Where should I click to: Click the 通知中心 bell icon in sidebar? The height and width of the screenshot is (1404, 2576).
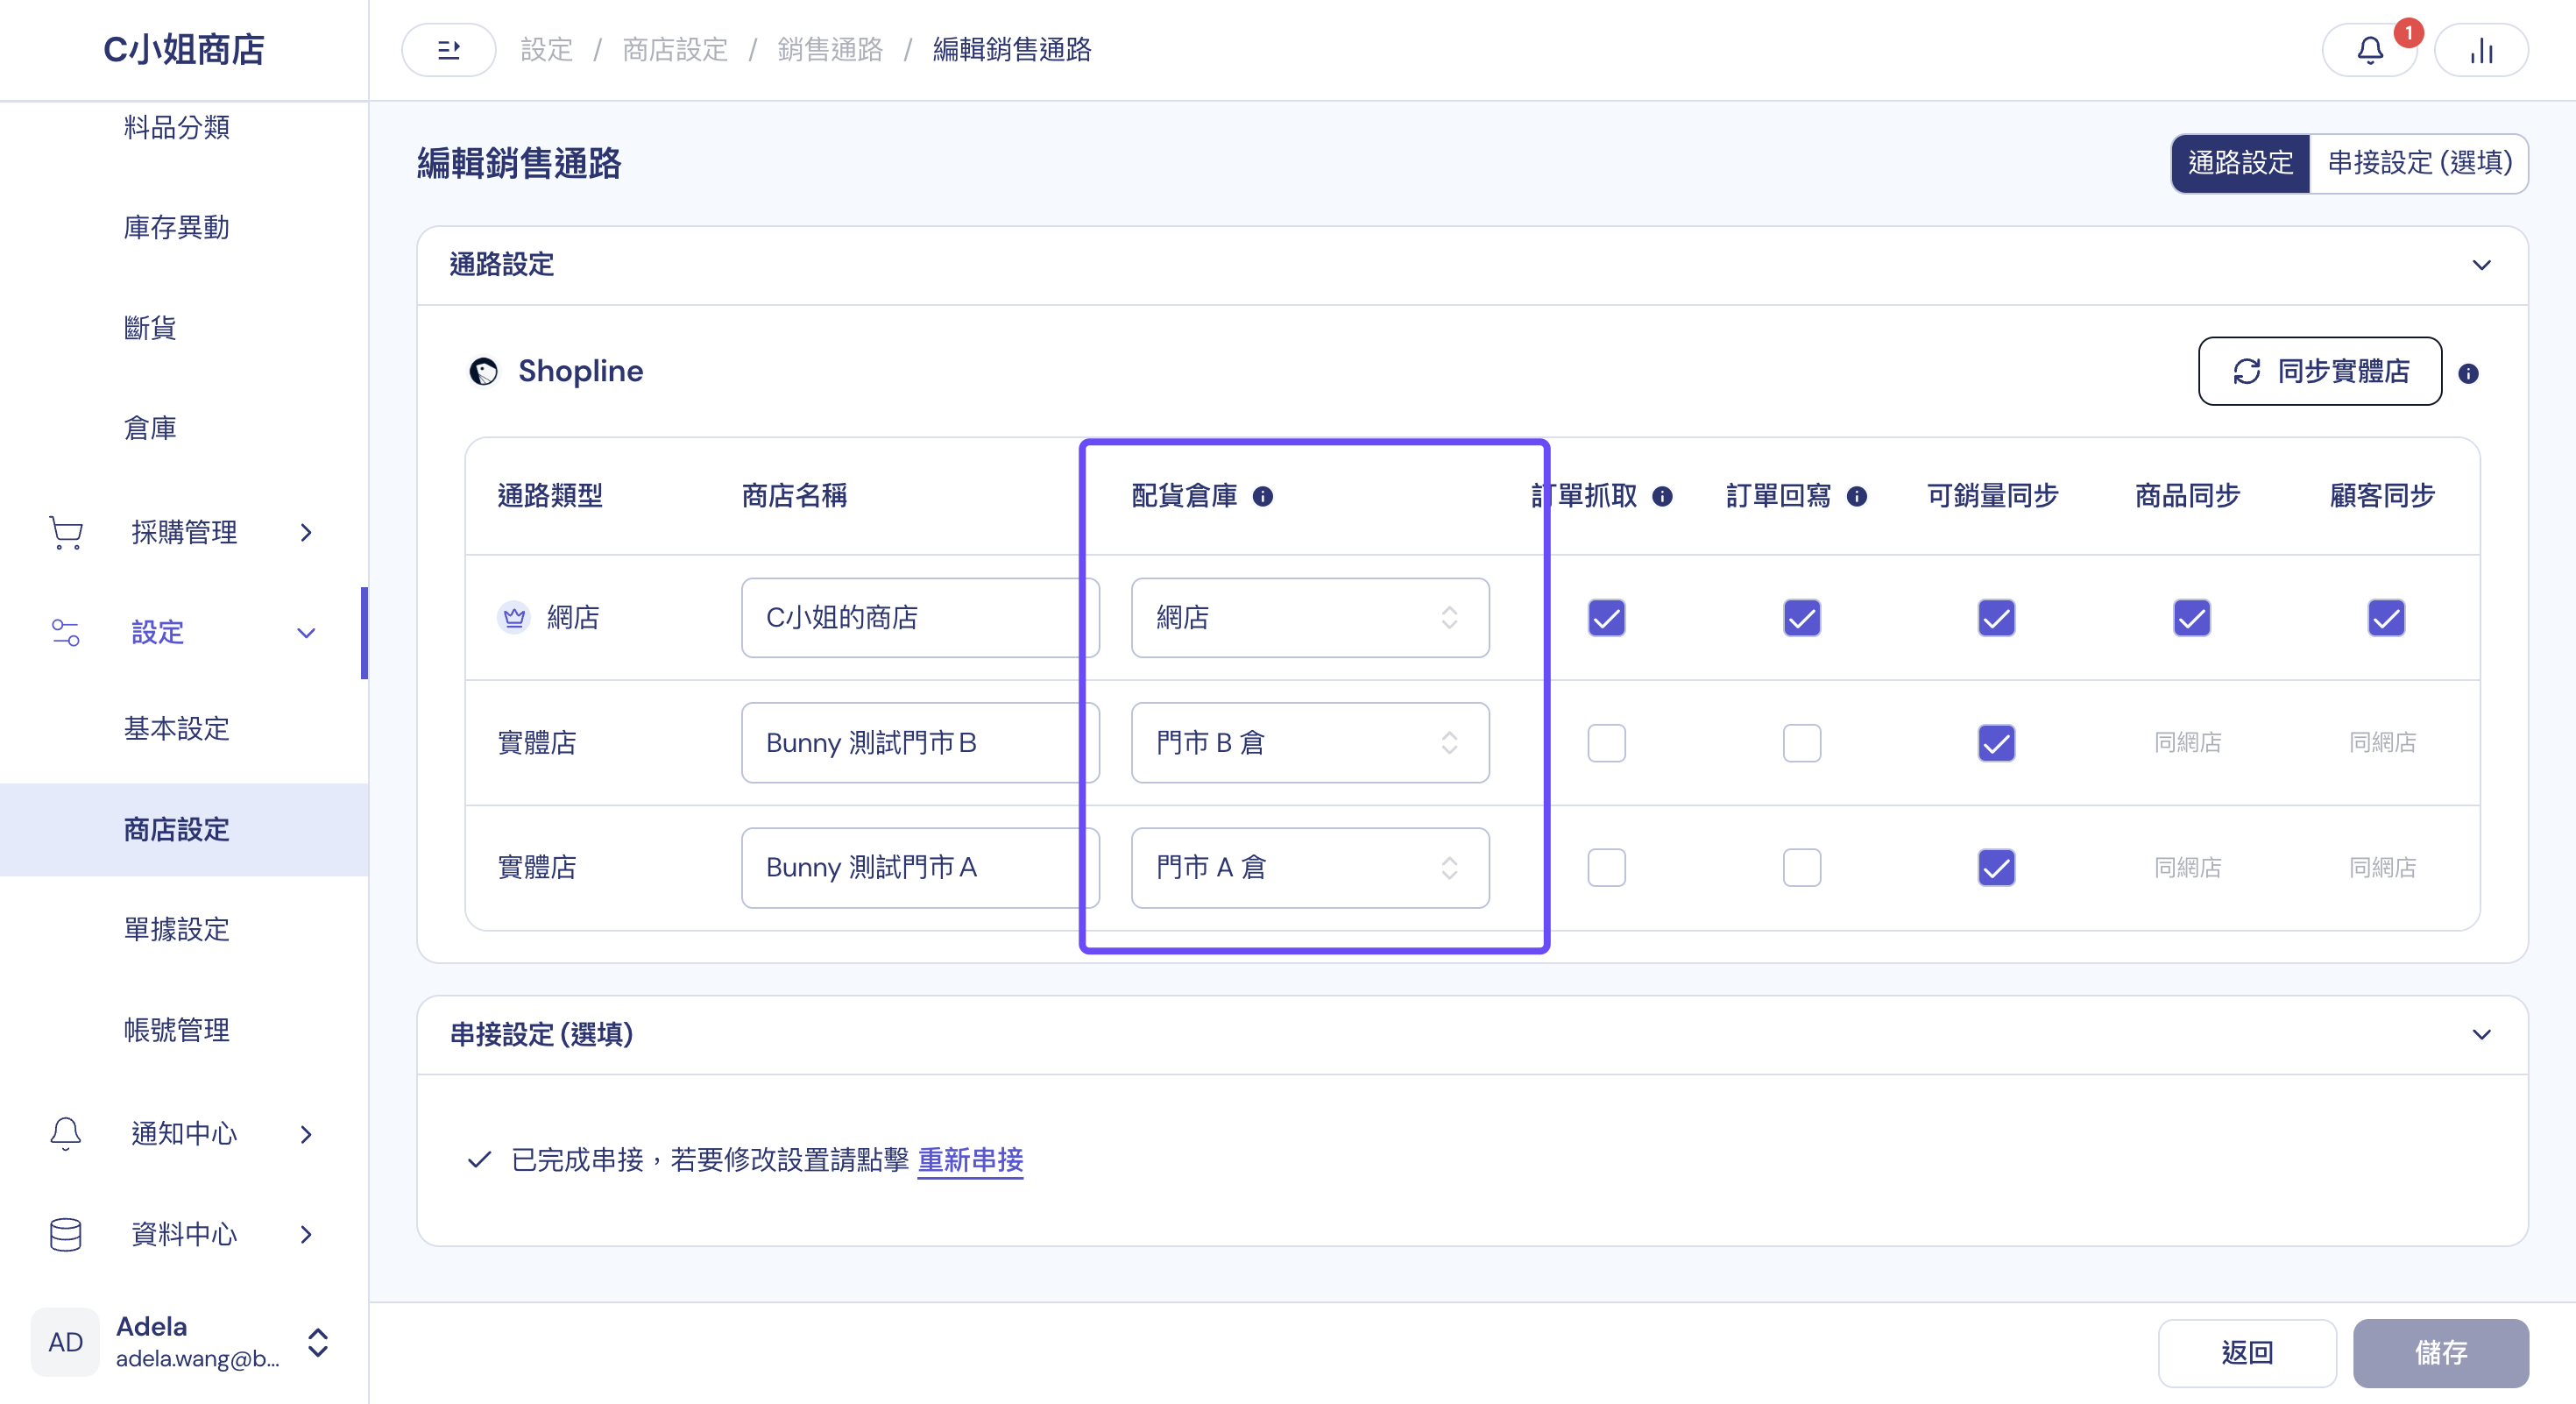(66, 1133)
